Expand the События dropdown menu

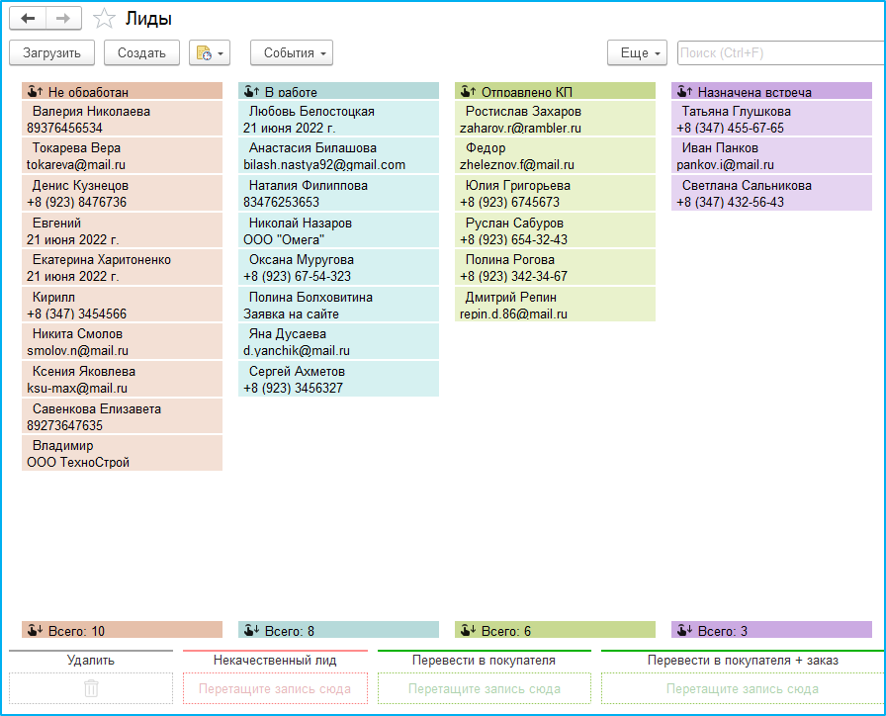pos(292,53)
